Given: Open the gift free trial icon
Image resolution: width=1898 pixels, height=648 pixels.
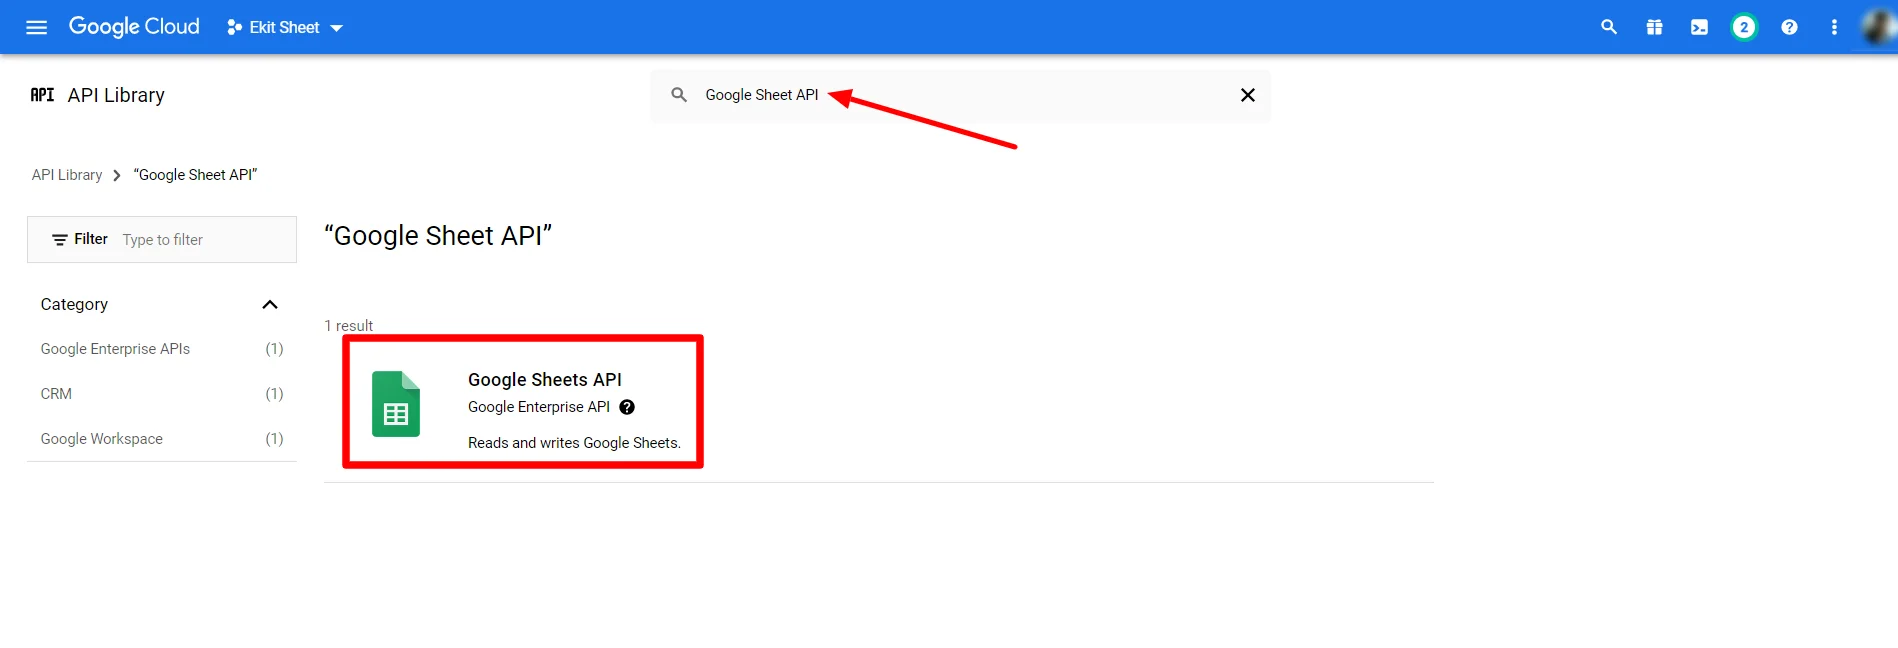Looking at the screenshot, I should coord(1654,27).
